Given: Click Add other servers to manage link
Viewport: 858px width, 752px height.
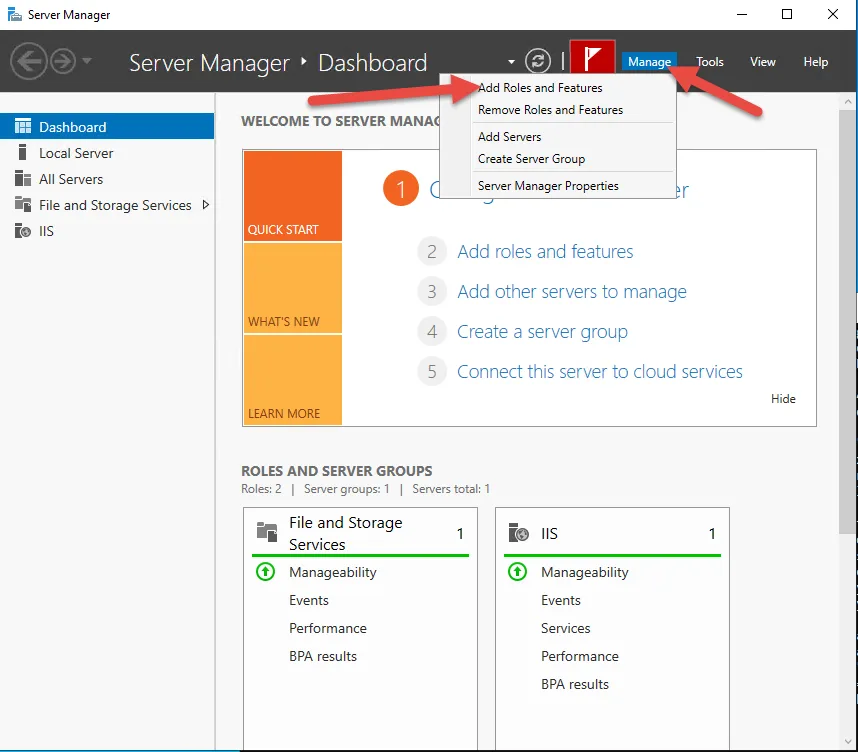Looking at the screenshot, I should coord(571,292).
